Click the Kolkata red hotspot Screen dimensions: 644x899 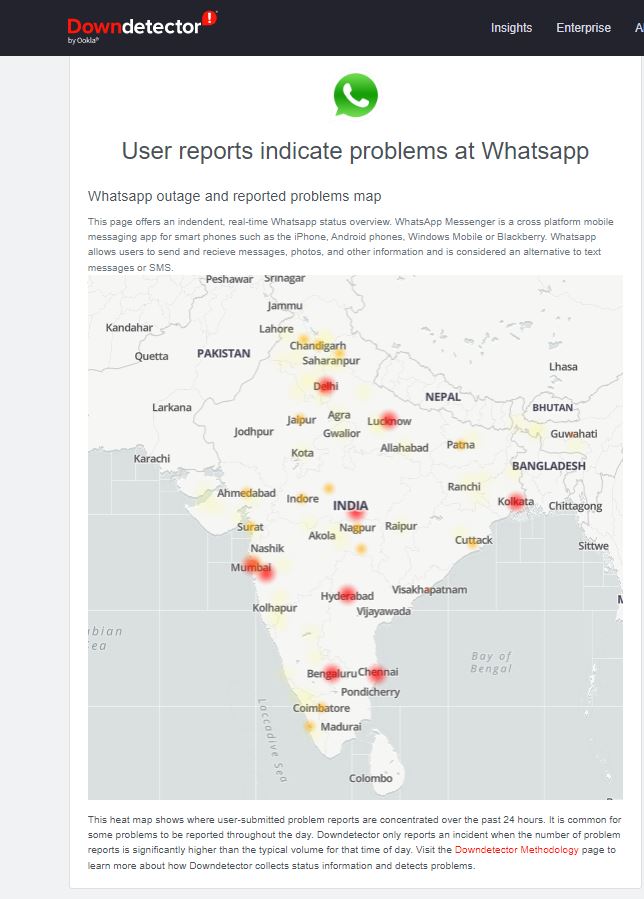(516, 501)
